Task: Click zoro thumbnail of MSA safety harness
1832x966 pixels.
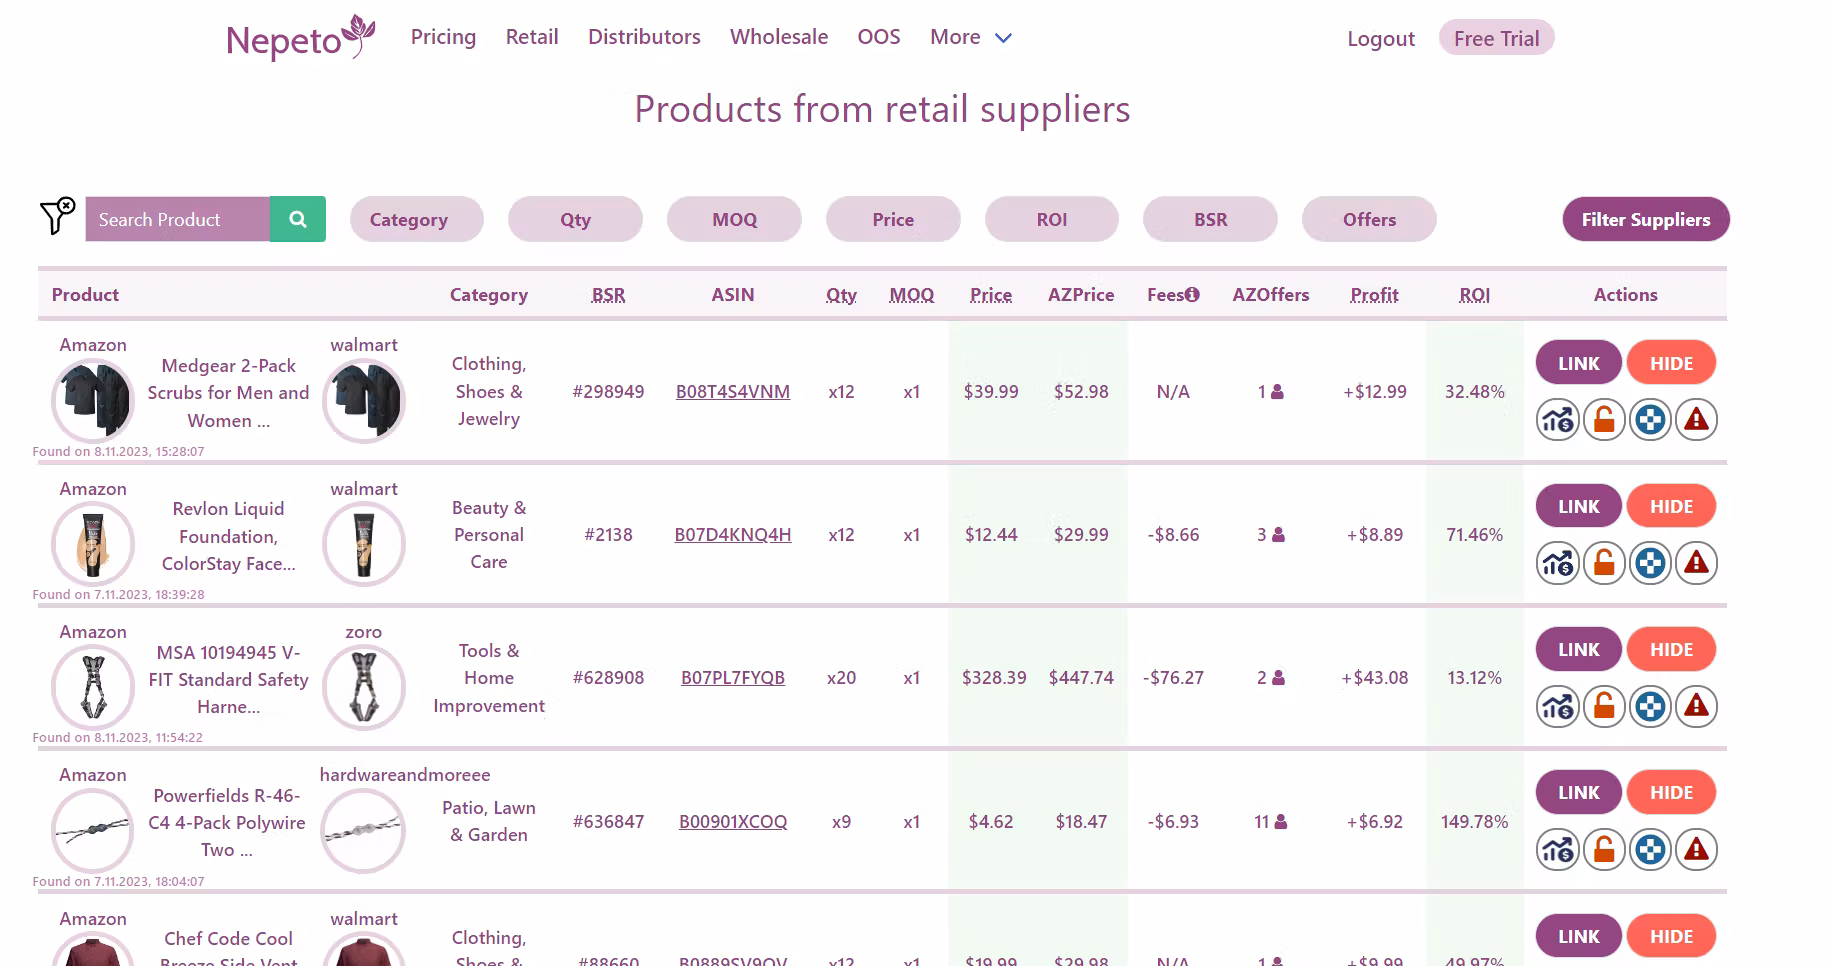Action: [x=364, y=688]
